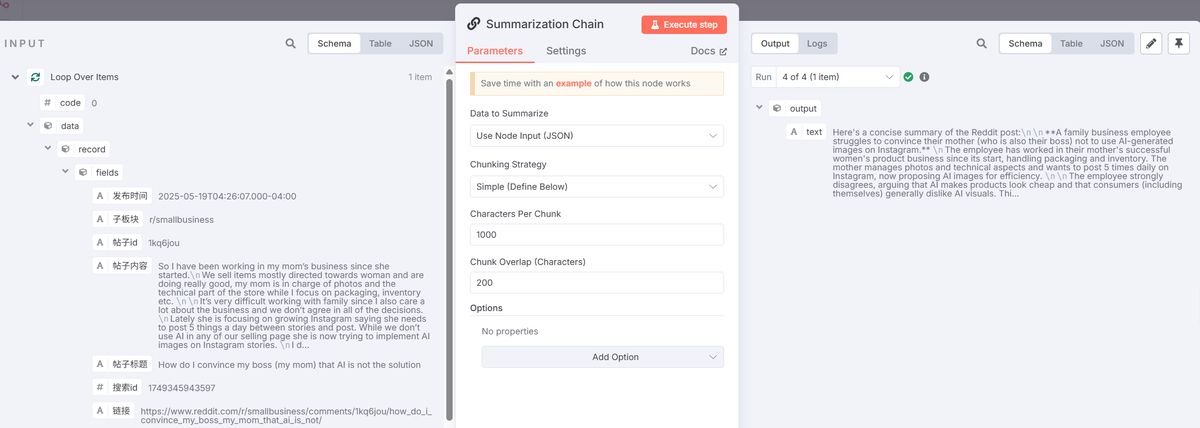
Task: Open the Chunking Strategy dropdown
Action: [597, 187]
